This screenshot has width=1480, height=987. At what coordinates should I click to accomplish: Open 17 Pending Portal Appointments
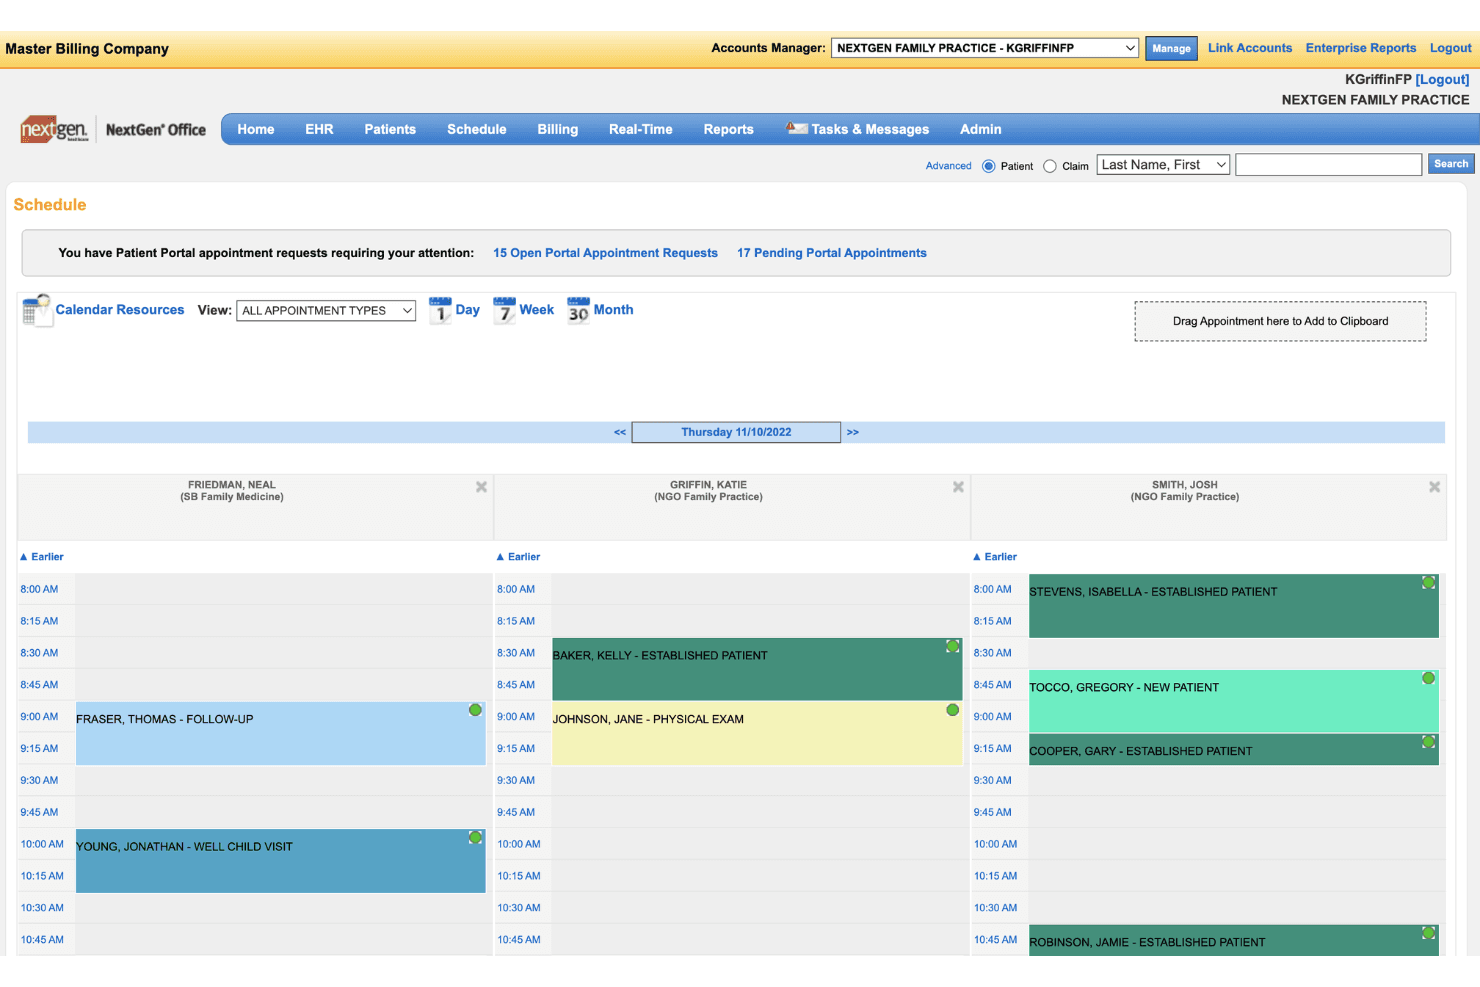click(832, 253)
